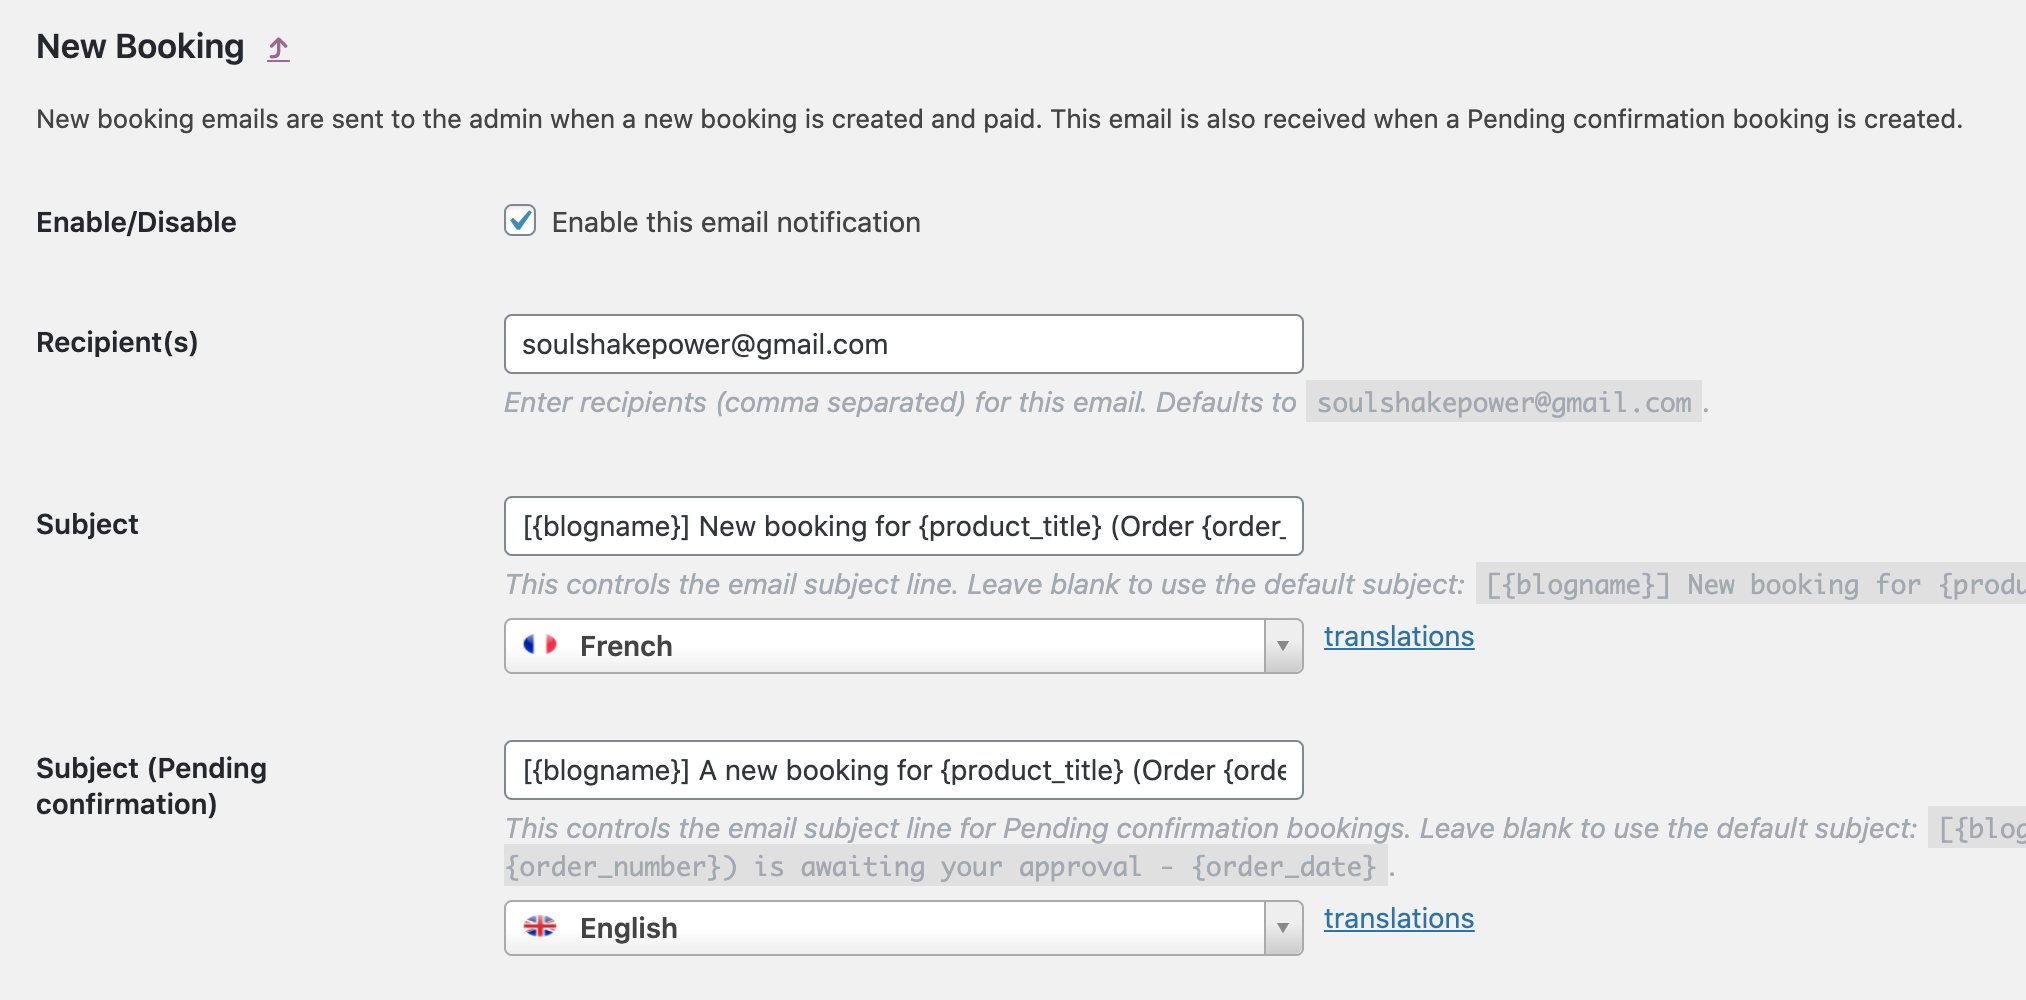The width and height of the screenshot is (2026, 1000).
Task: Focus the Pending confirmation subject field
Action: [902, 770]
